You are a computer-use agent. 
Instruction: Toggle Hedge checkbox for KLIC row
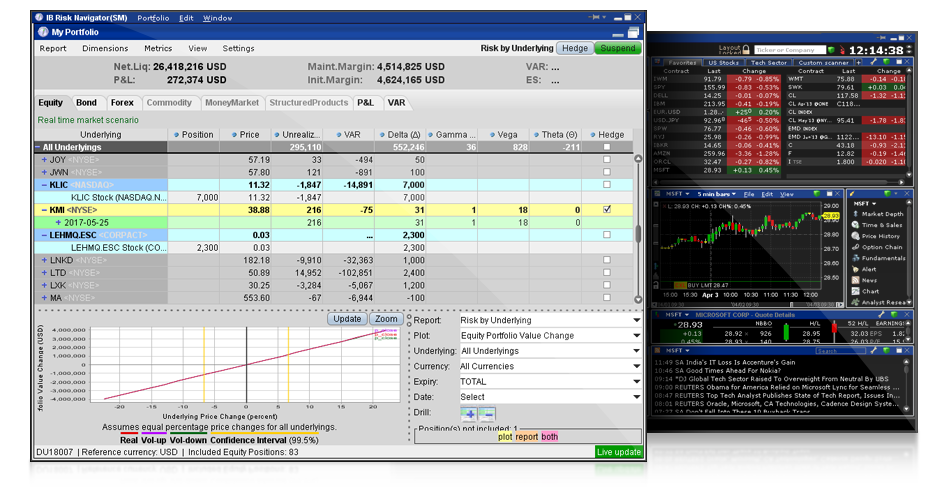coord(607,184)
